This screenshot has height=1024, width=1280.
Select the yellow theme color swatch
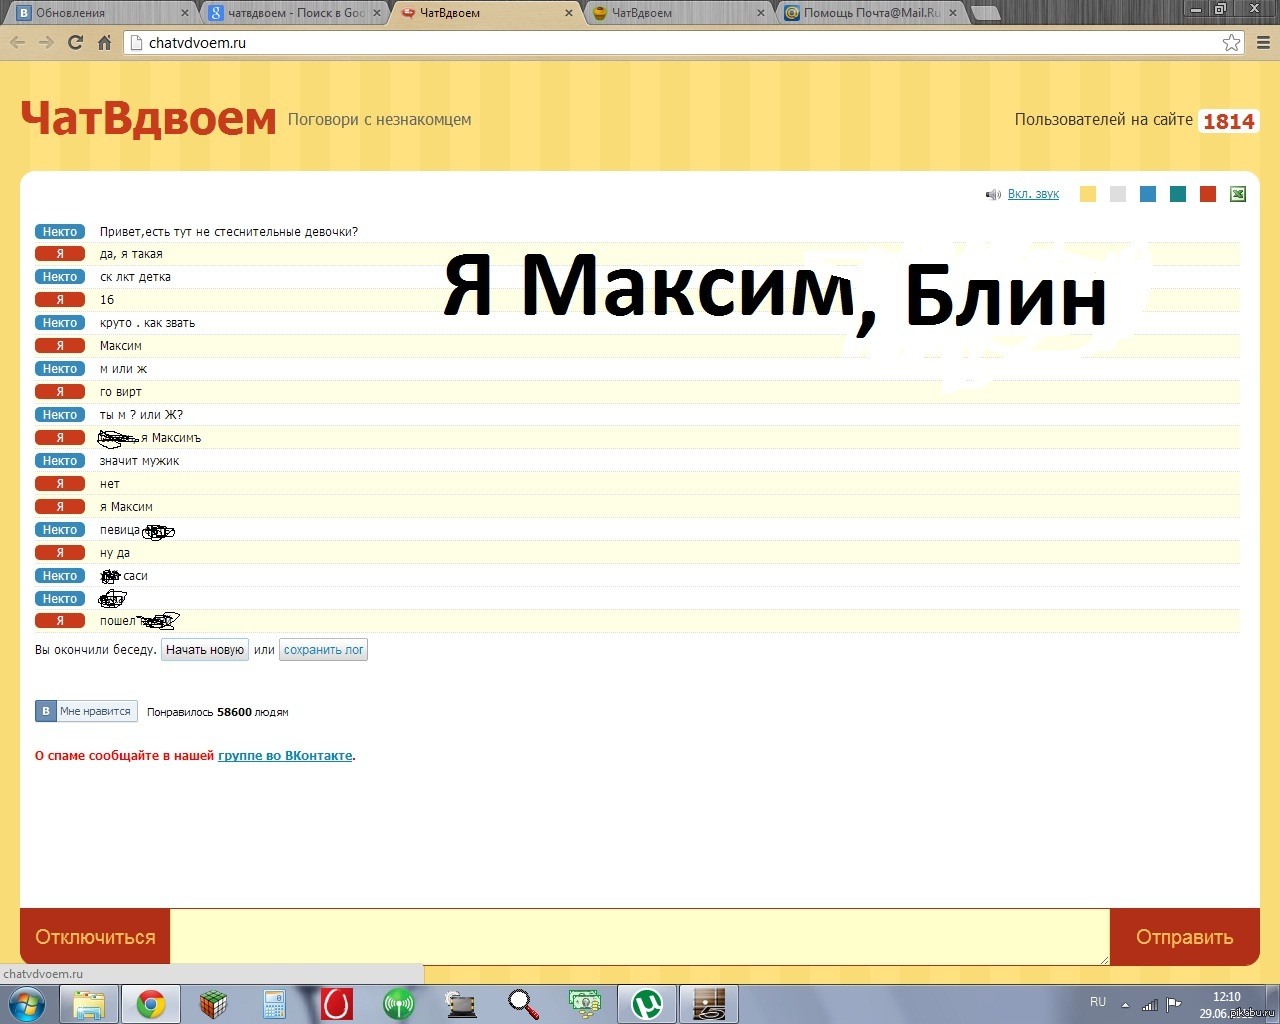click(1088, 194)
